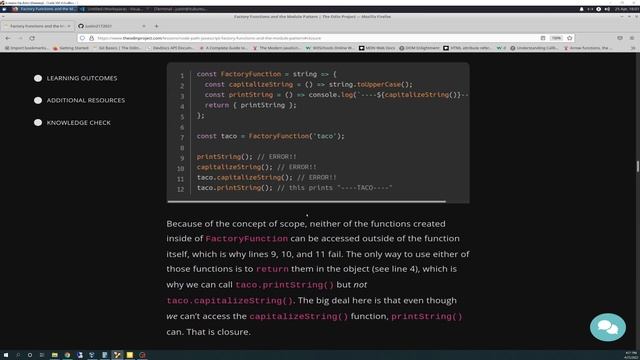This screenshot has width=640, height=360.
Task: Select the Factory Functions browser tab
Action: (x=38, y=26)
